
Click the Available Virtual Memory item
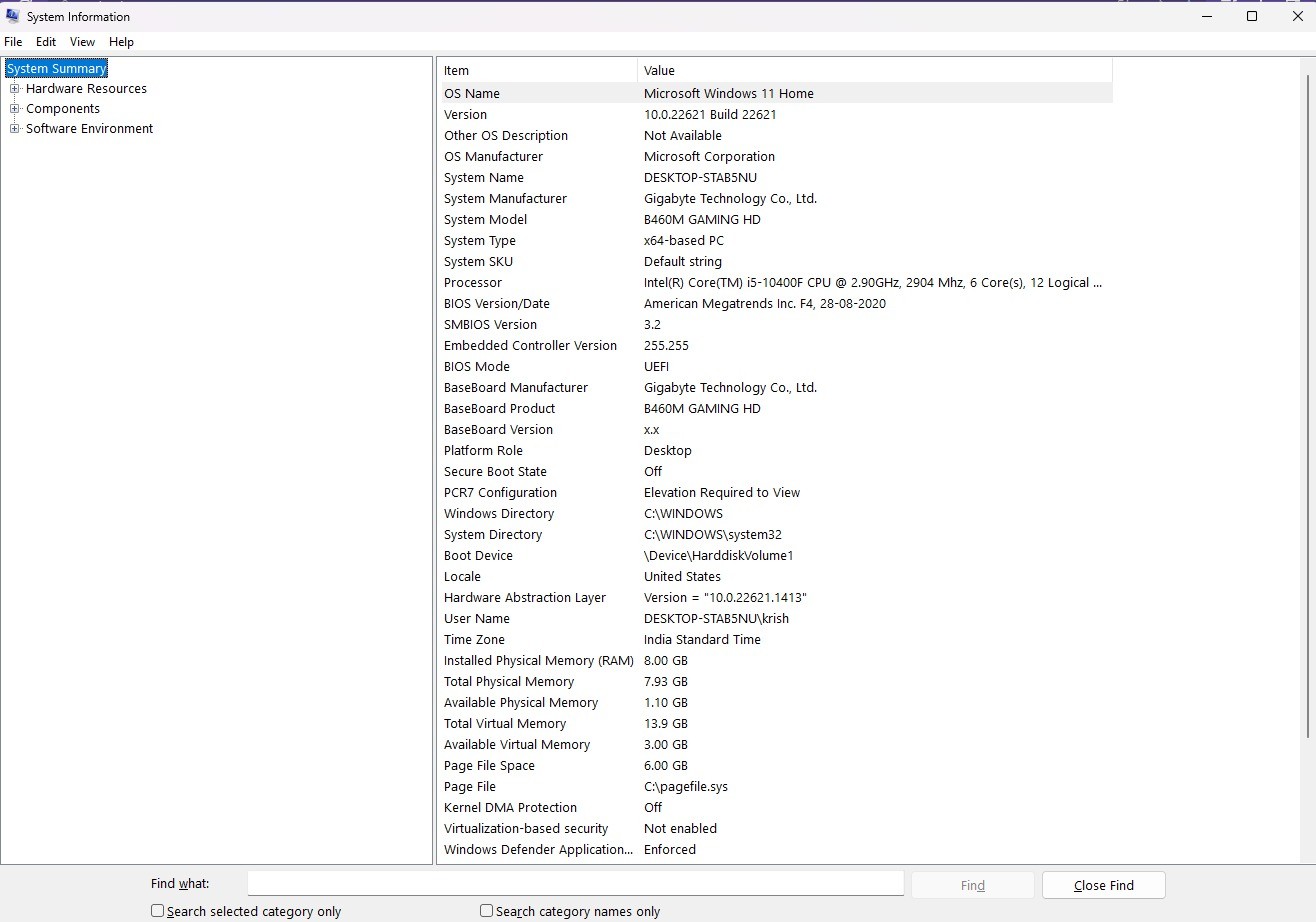click(517, 745)
